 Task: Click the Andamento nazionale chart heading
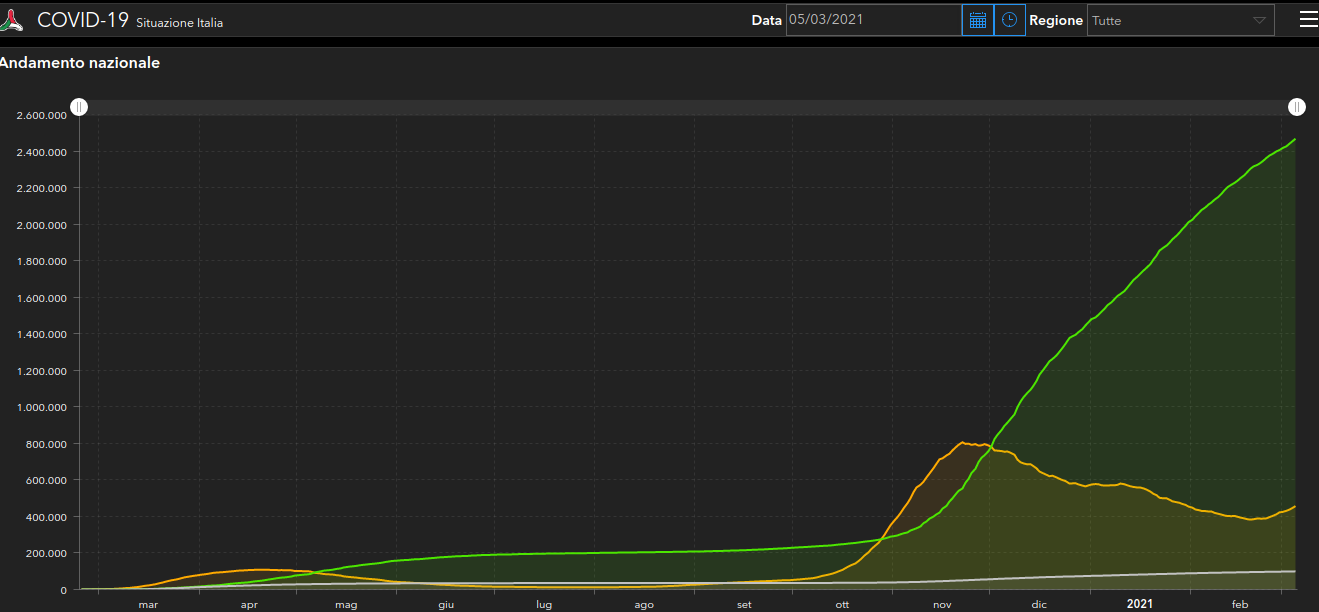[80, 63]
